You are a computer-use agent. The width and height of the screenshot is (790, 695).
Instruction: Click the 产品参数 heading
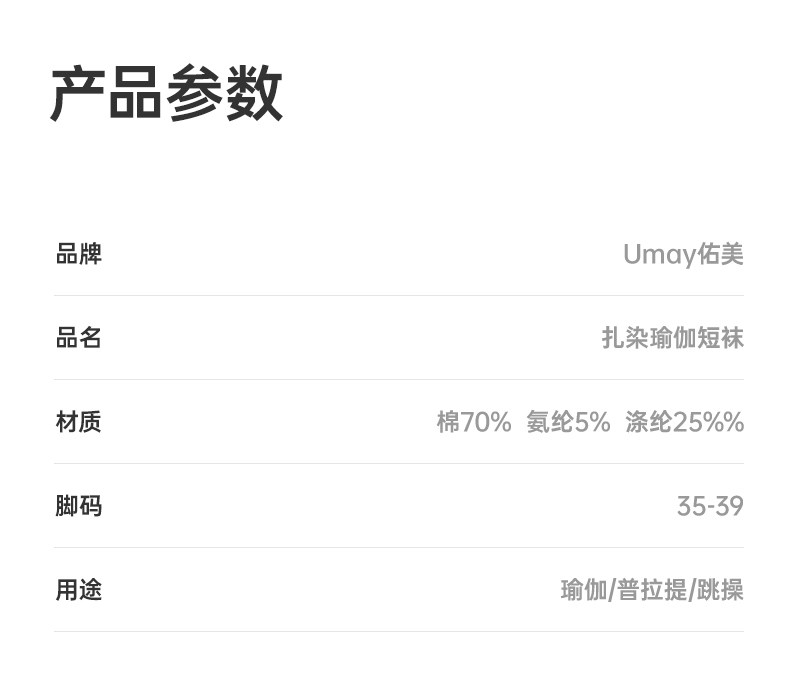[x=166, y=93]
